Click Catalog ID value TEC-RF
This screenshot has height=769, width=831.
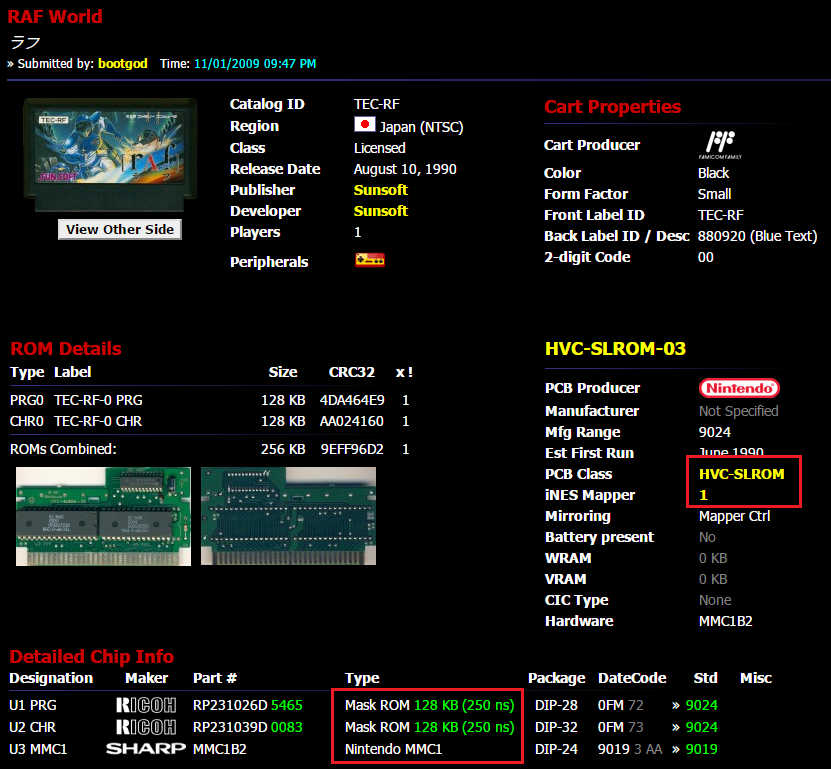pyautogui.click(x=377, y=104)
